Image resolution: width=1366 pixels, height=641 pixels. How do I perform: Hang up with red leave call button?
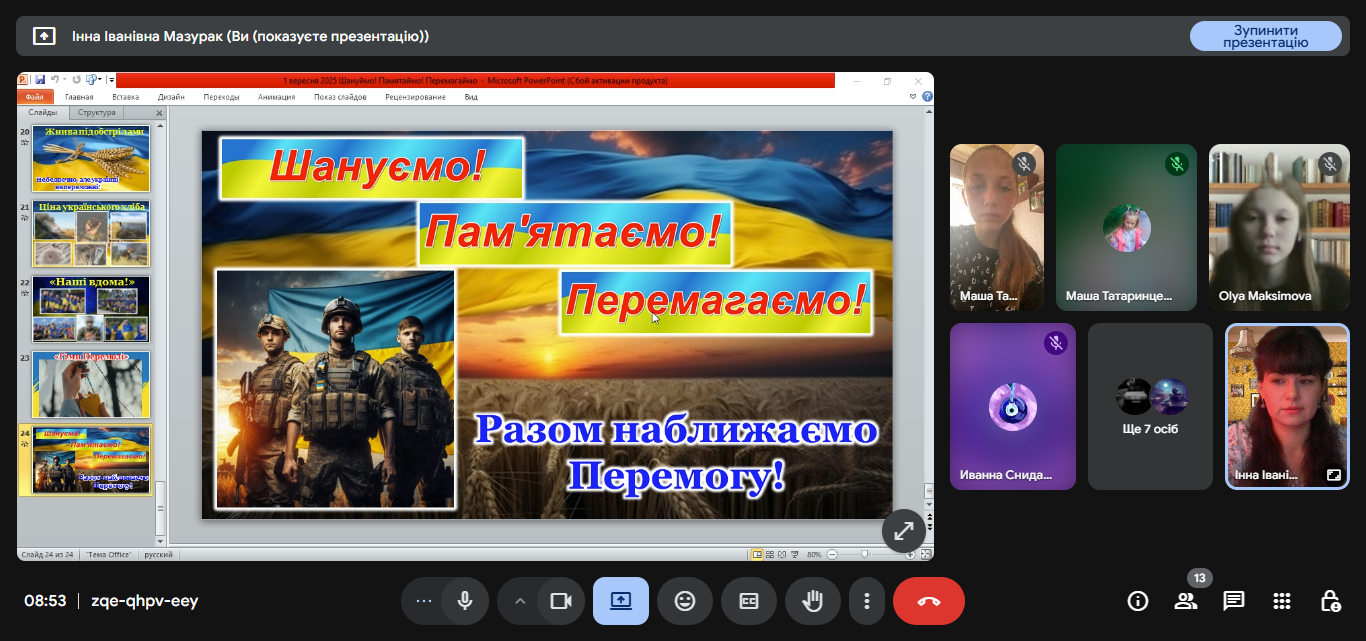click(928, 601)
